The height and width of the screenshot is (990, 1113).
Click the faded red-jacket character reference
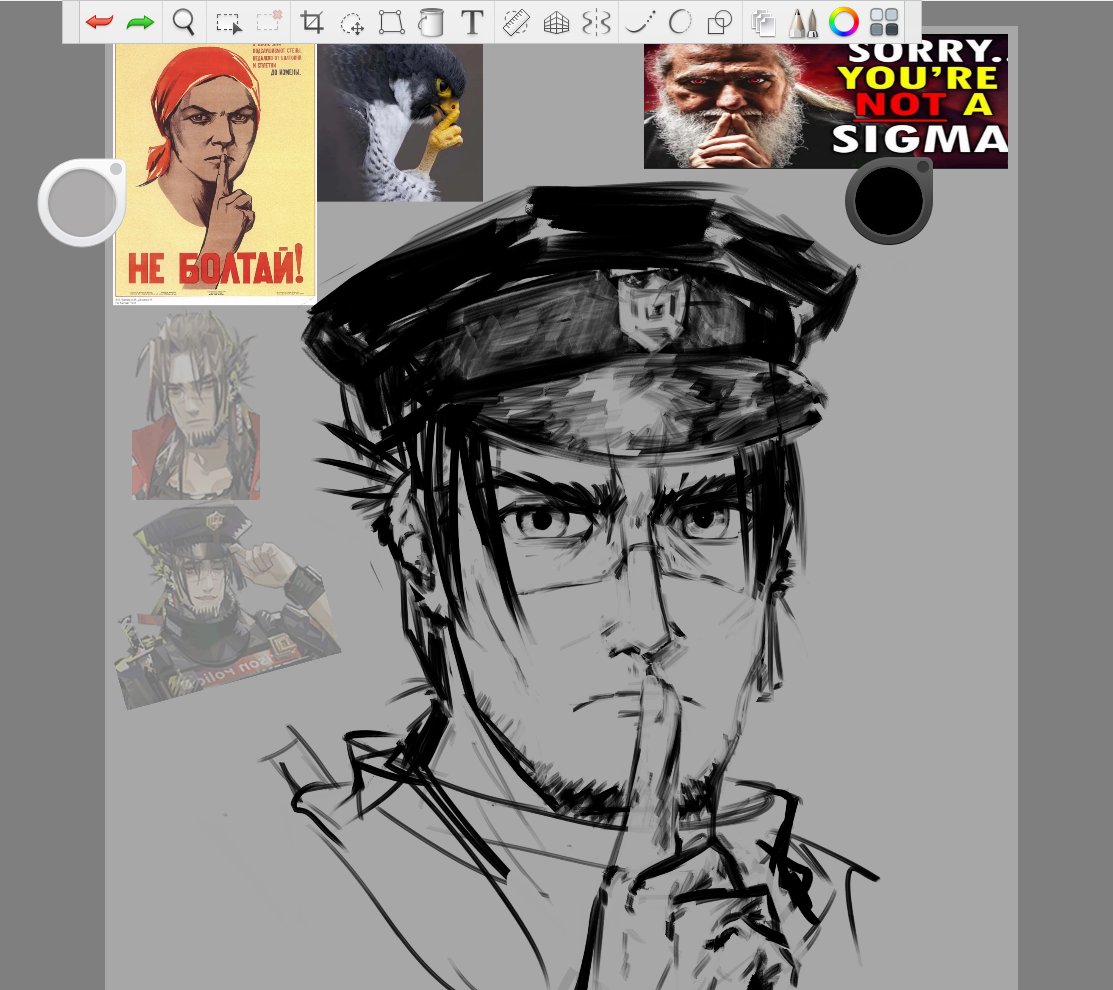(x=196, y=406)
